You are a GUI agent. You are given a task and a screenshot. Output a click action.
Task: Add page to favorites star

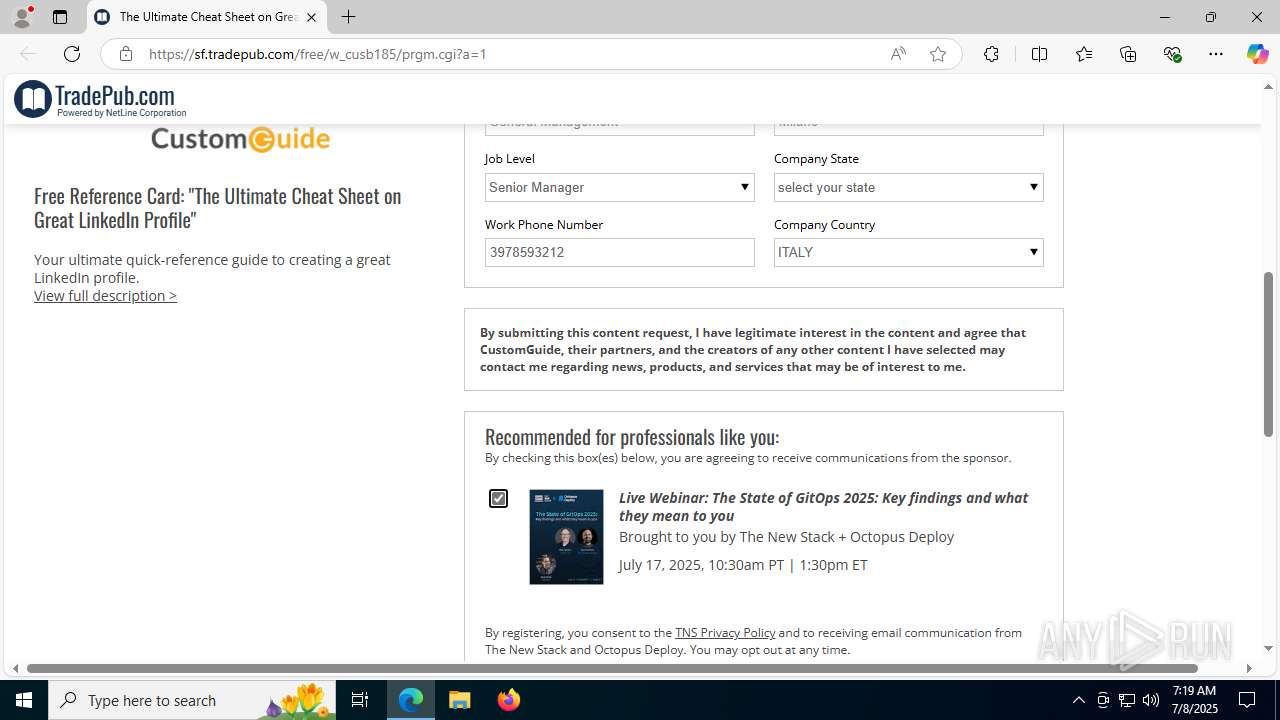point(938,54)
